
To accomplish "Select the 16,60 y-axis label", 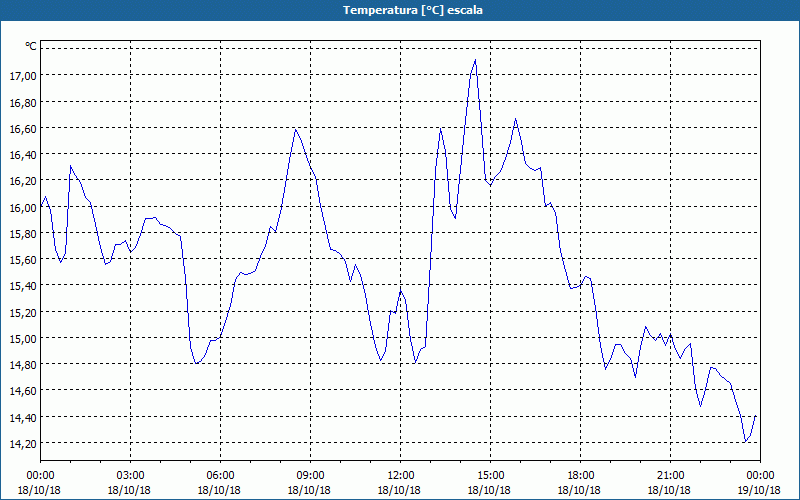I will point(23,129).
